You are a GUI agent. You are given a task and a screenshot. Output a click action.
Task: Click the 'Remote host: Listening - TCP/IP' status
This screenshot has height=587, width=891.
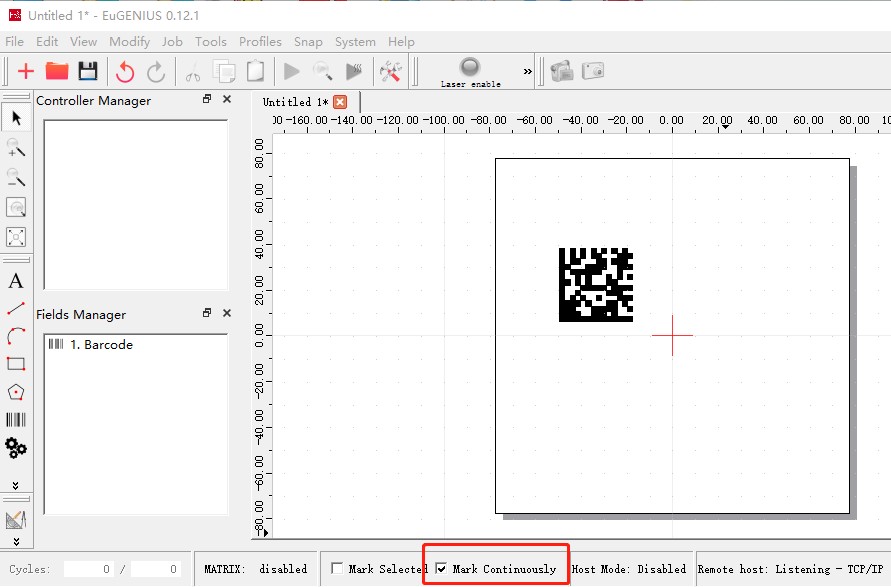(x=790, y=569)
